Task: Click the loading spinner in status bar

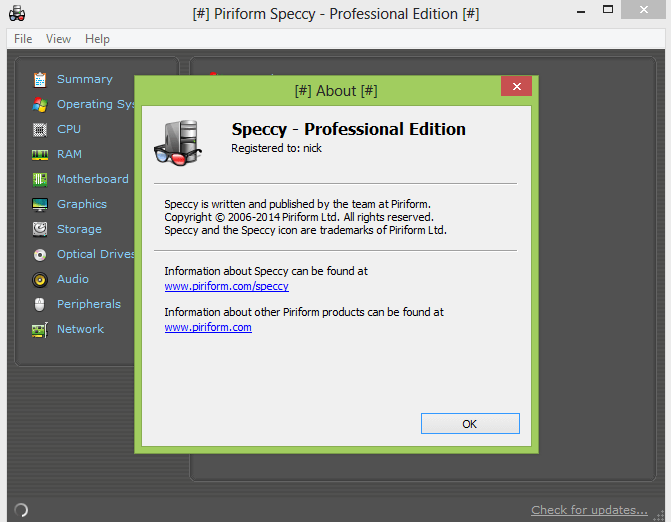Action: point(21,510)
